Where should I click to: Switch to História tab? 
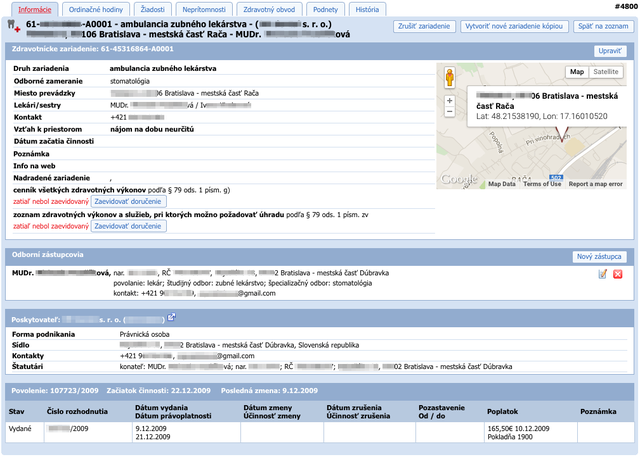click(367, 9)
